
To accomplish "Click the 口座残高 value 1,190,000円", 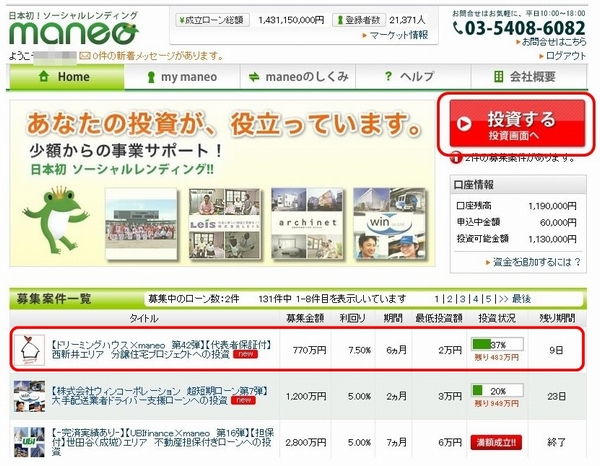I will (x=552, y=206).
